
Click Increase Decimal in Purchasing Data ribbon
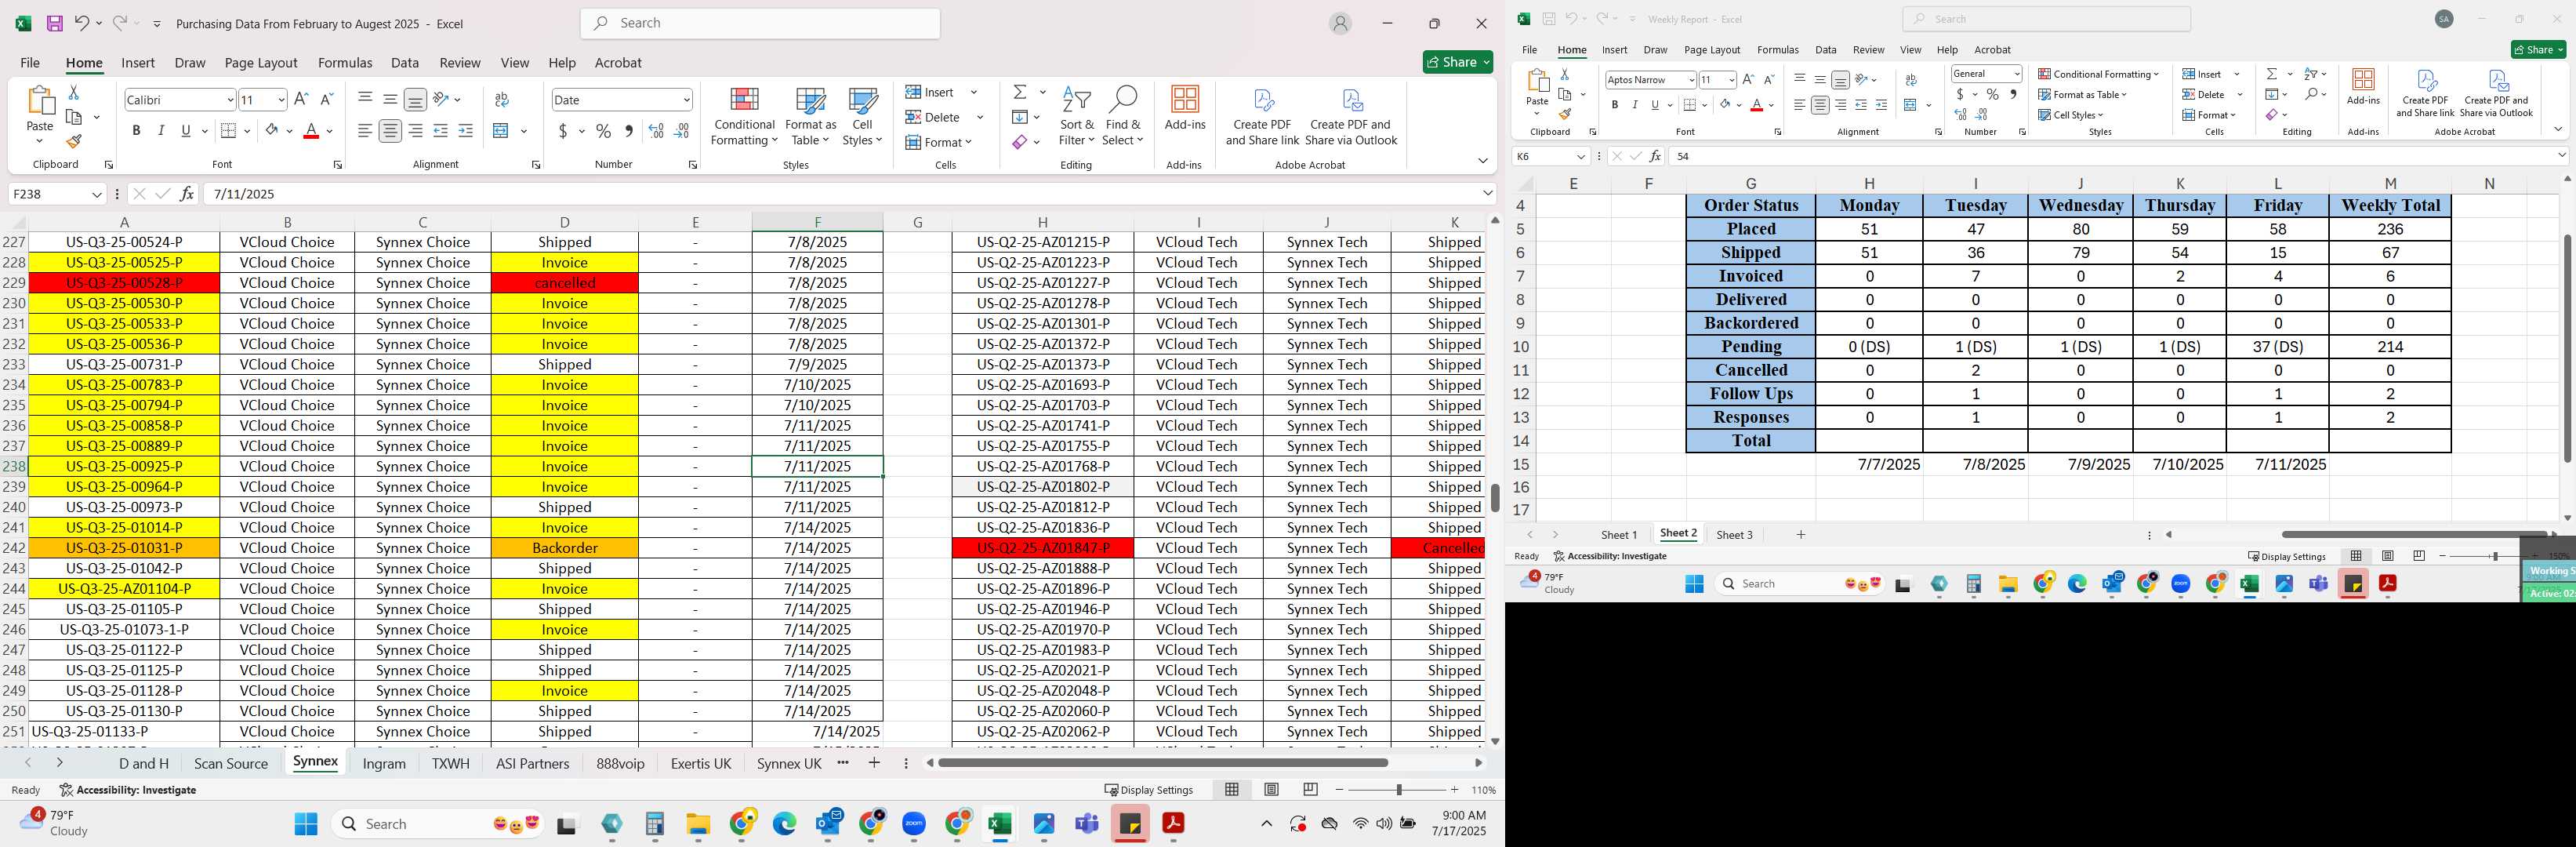tap(656, 131)
